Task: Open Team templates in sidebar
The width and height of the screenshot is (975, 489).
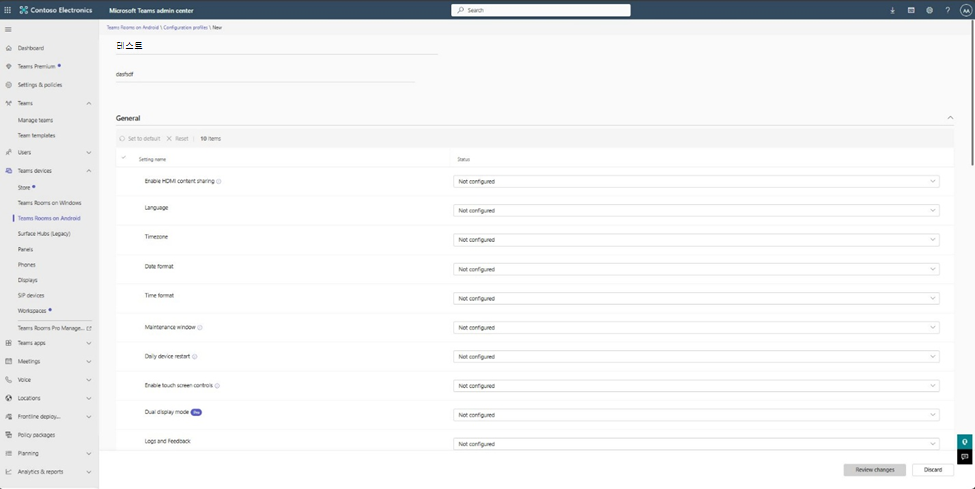Action: (x=36, y=135)
